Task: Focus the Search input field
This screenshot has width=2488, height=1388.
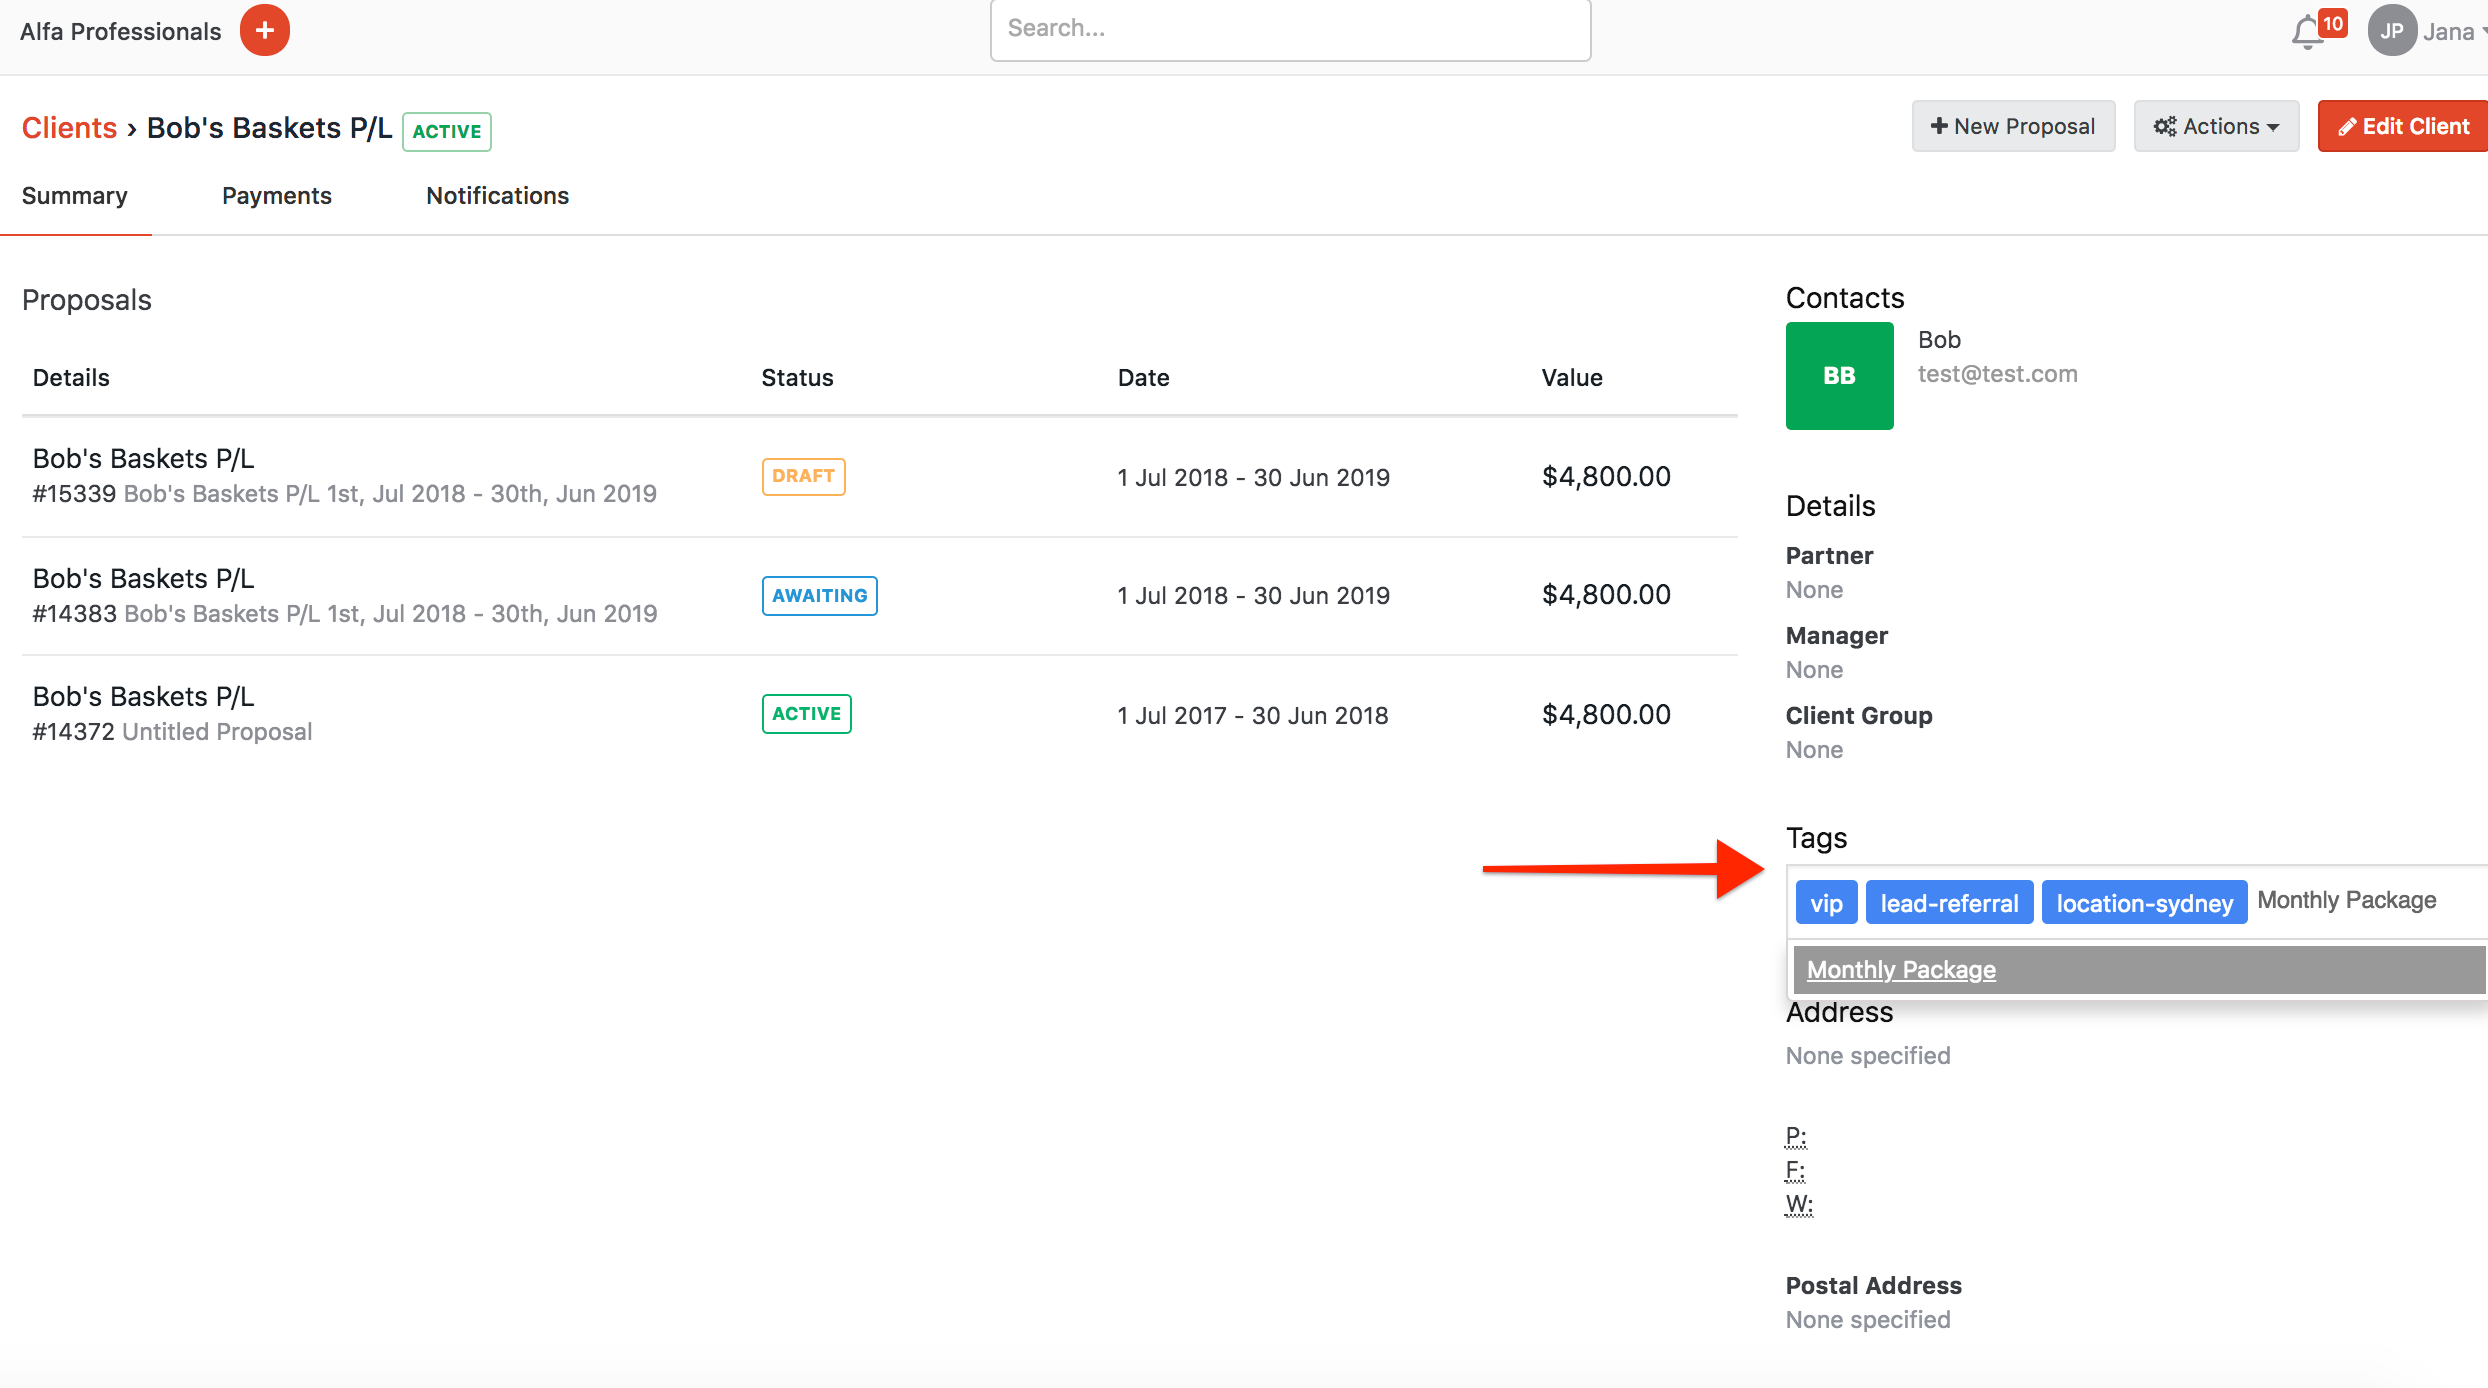Action: point(1290,30)
